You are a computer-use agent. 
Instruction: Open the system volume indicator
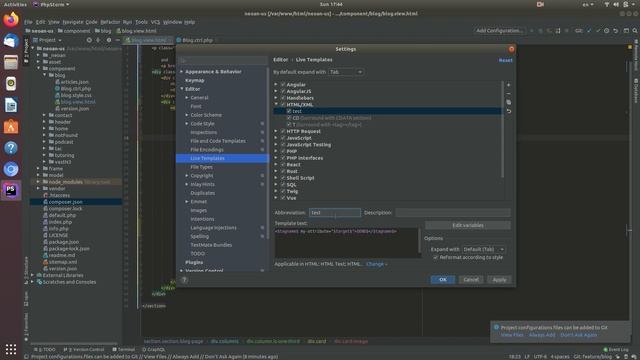pyautogui.click(x=616, y=4)
